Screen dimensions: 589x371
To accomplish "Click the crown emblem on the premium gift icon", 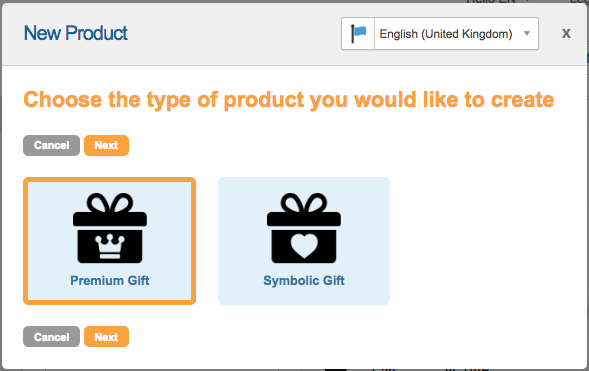I will pos(110,246).
